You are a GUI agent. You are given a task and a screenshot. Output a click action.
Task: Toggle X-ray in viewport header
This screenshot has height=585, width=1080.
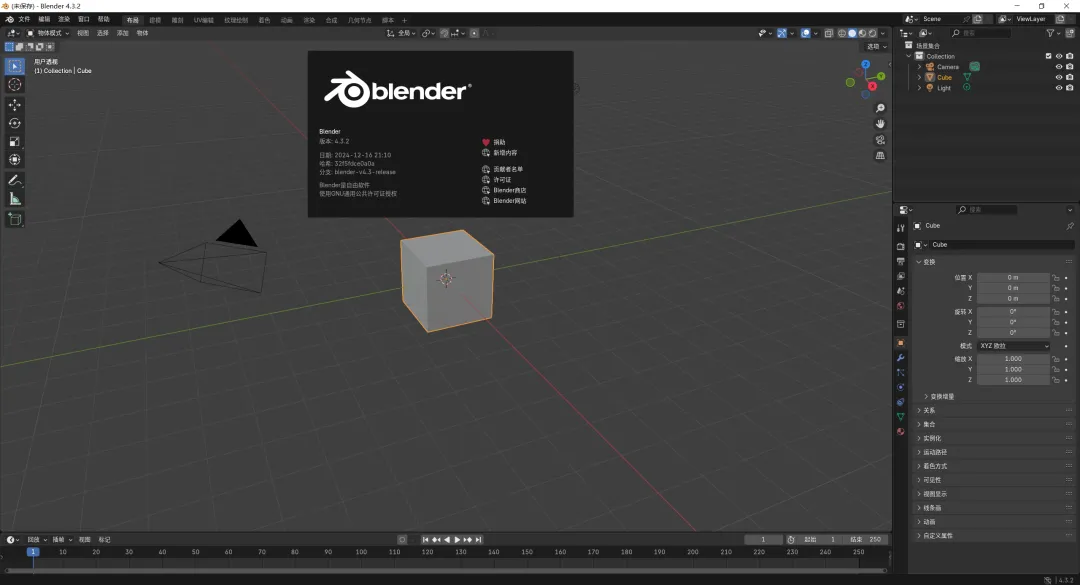pyautogui.click(x=829, y=33)
